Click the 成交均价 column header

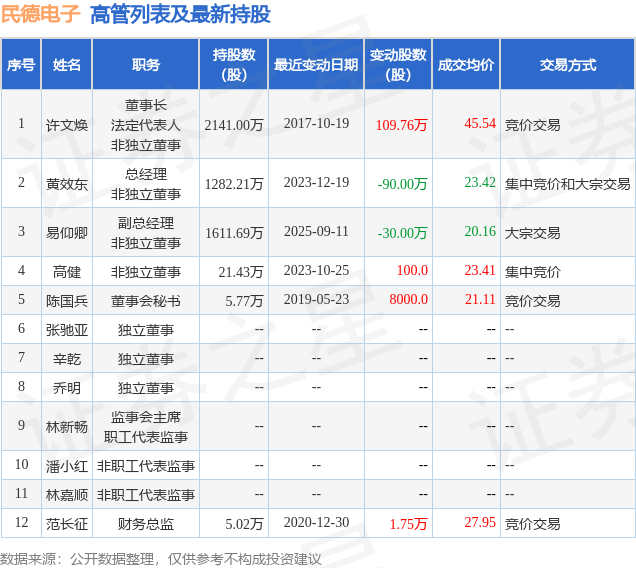tap(466, 65)
